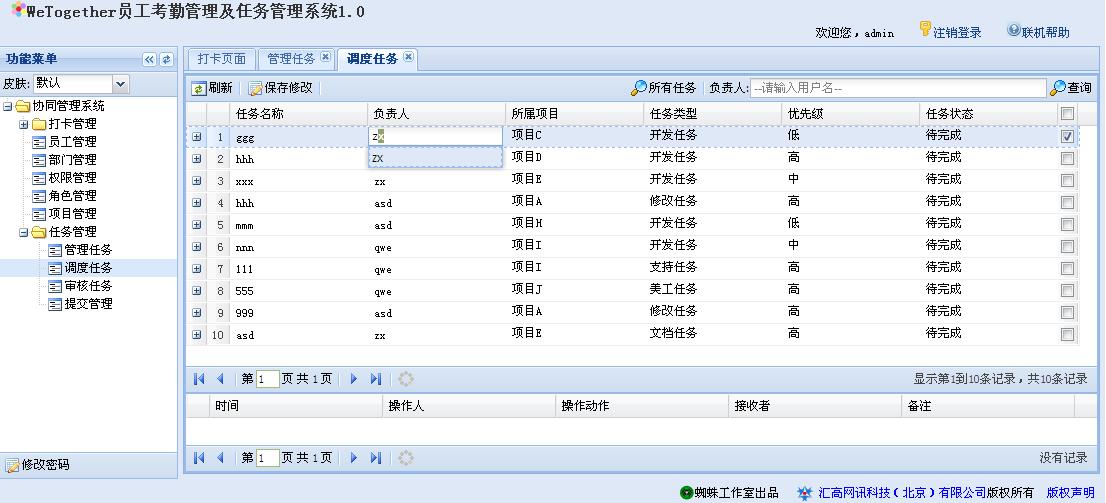
Task: Close the 管理任务 tab
Action: click(x=325, y=58)
